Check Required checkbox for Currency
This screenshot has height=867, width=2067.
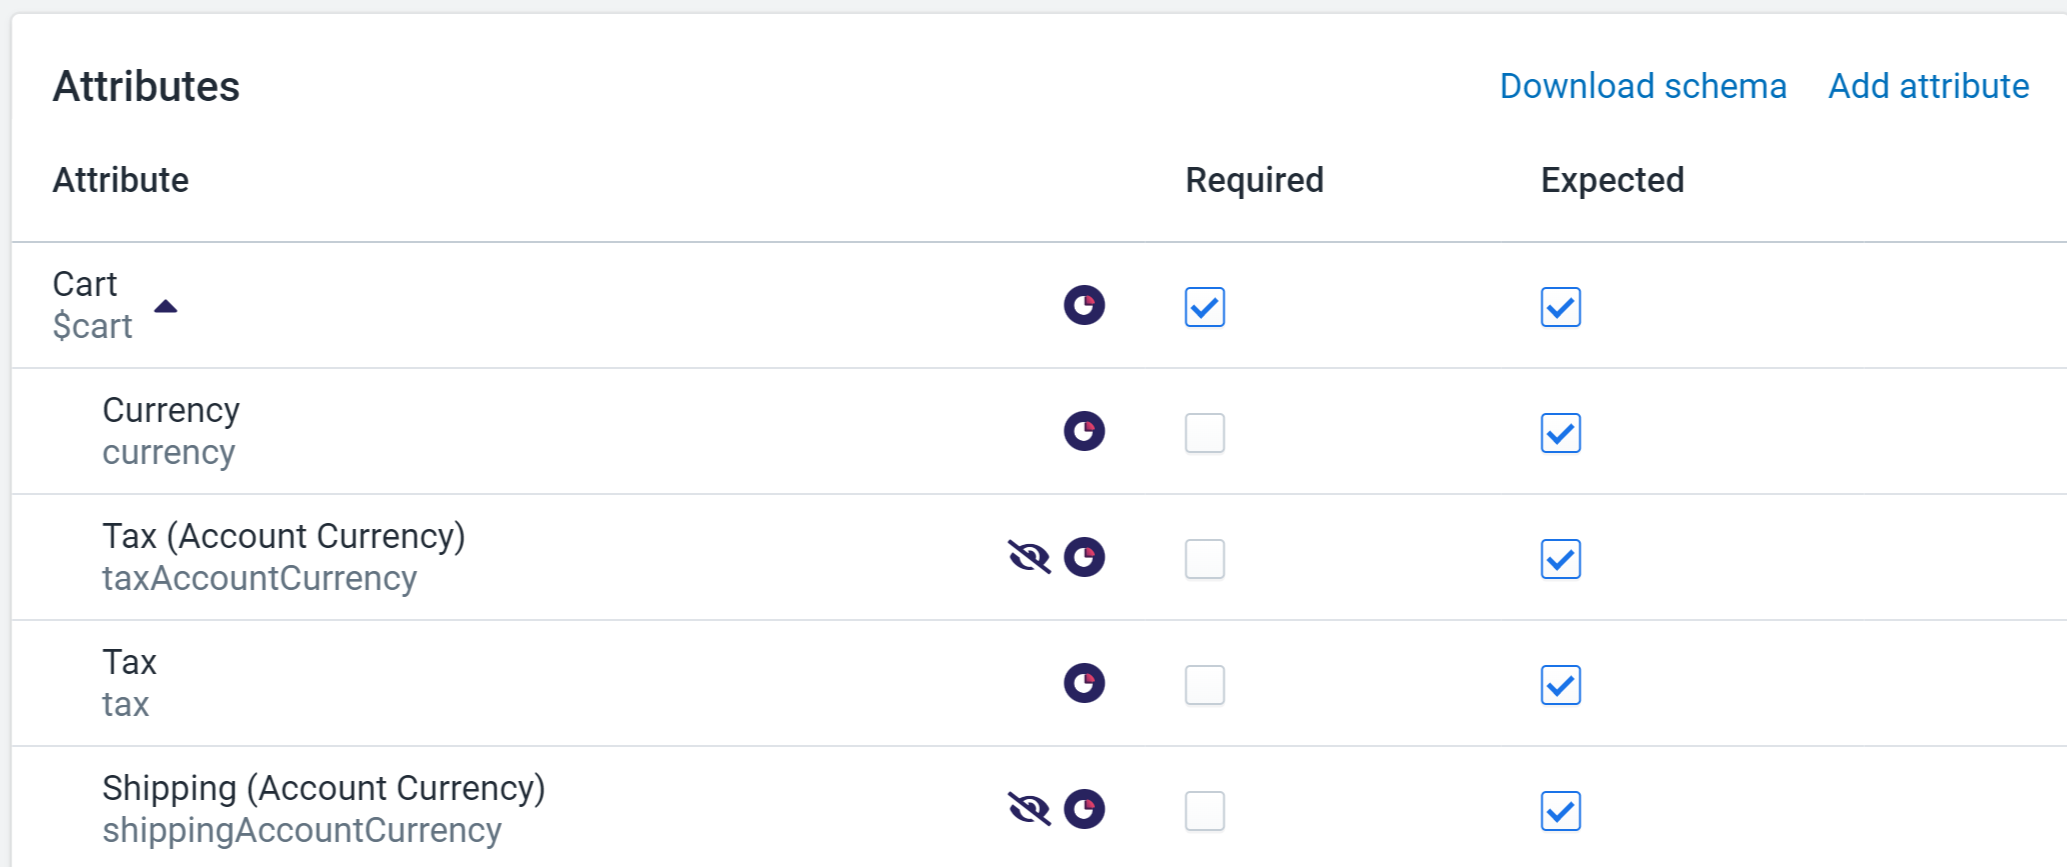[1205, 433]
